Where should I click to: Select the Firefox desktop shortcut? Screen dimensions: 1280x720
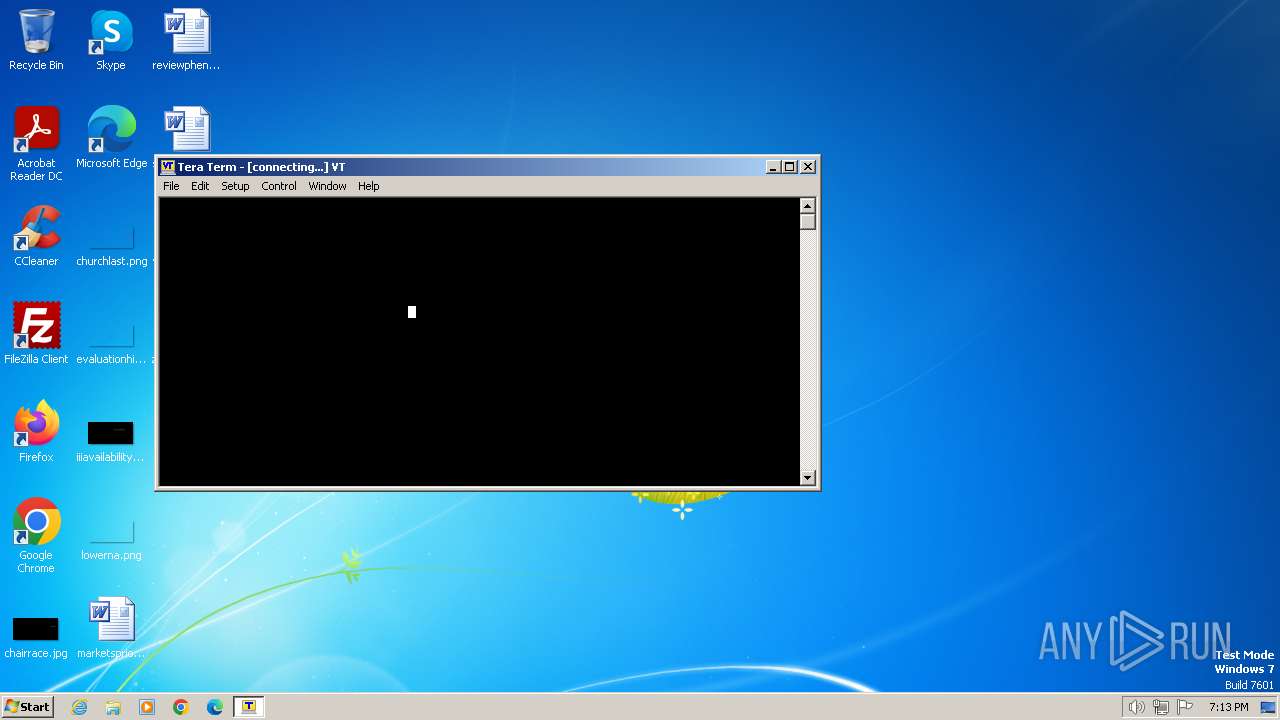36,432
